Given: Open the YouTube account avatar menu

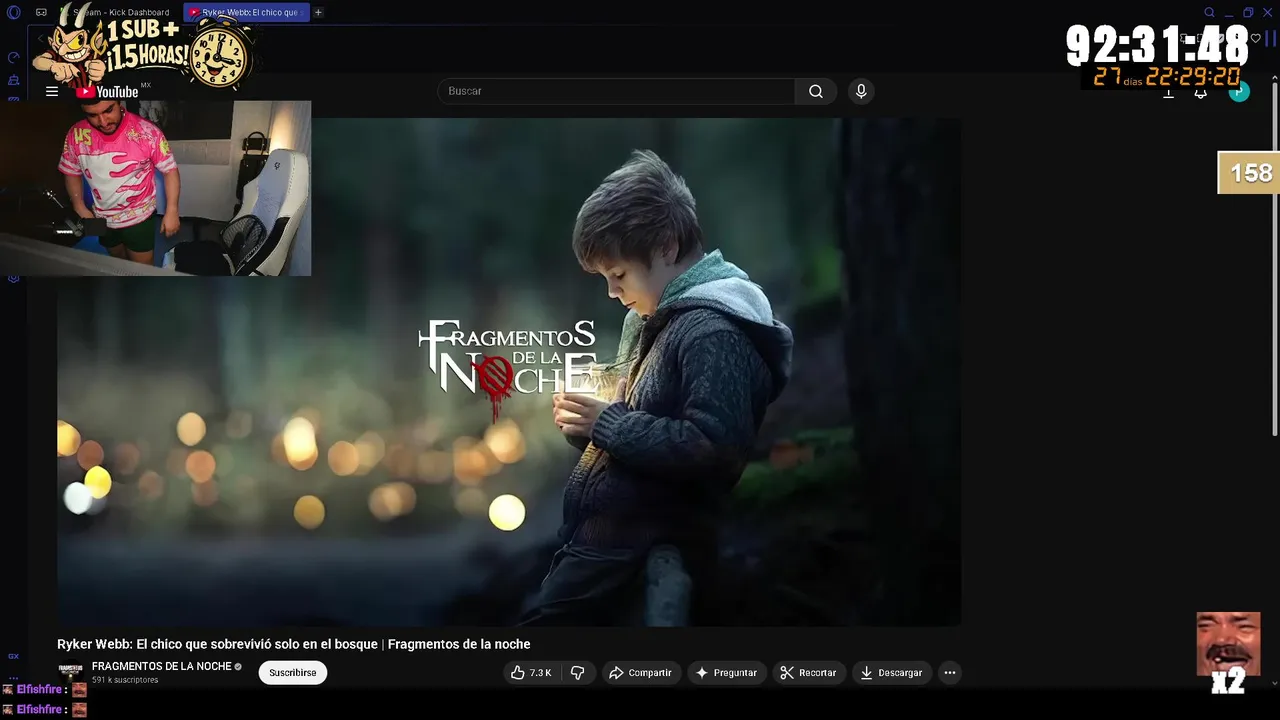Looking at the screenshot, I should click(x=1239, y=91).
